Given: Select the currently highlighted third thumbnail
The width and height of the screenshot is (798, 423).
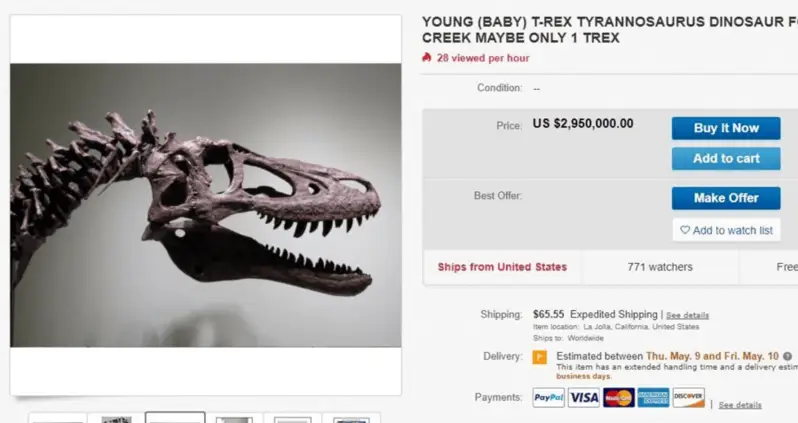Looking at the screenshot, I should [175, 418].
